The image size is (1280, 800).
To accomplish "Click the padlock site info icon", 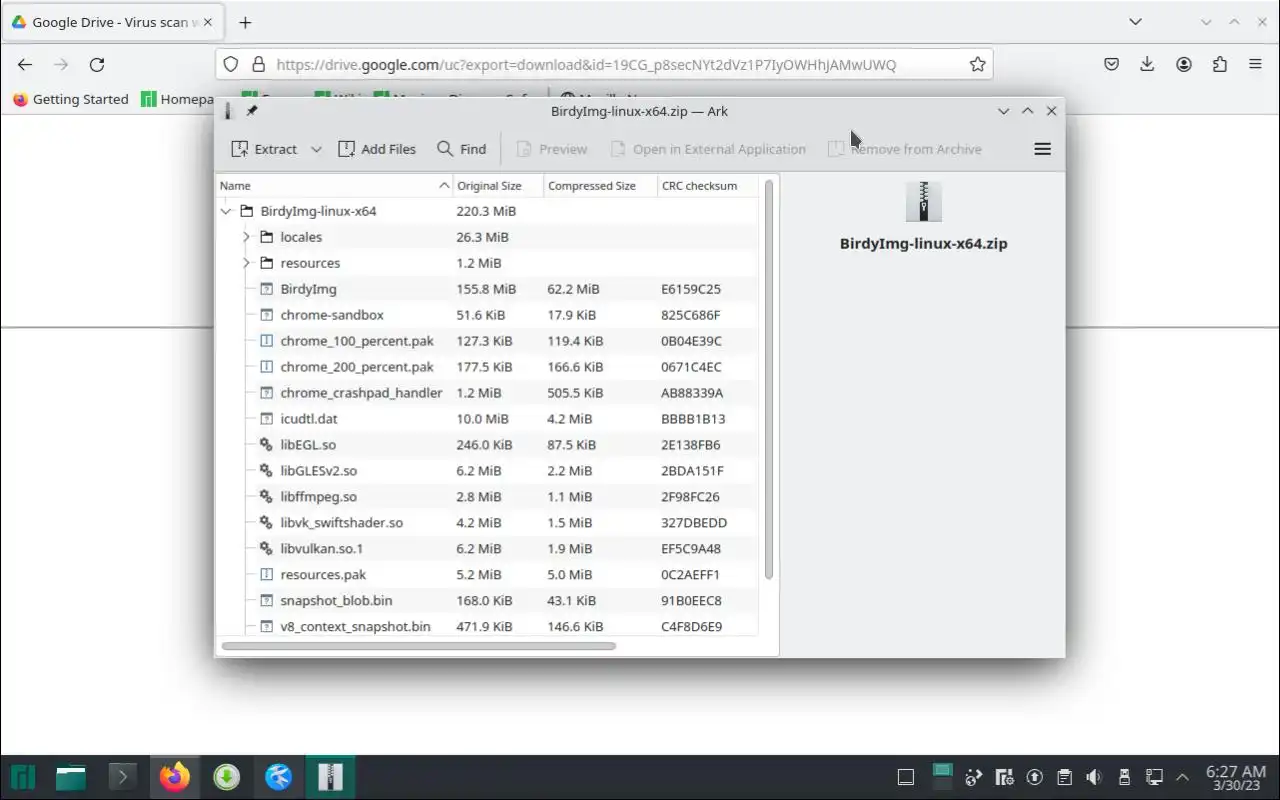I will pos(258,64).
